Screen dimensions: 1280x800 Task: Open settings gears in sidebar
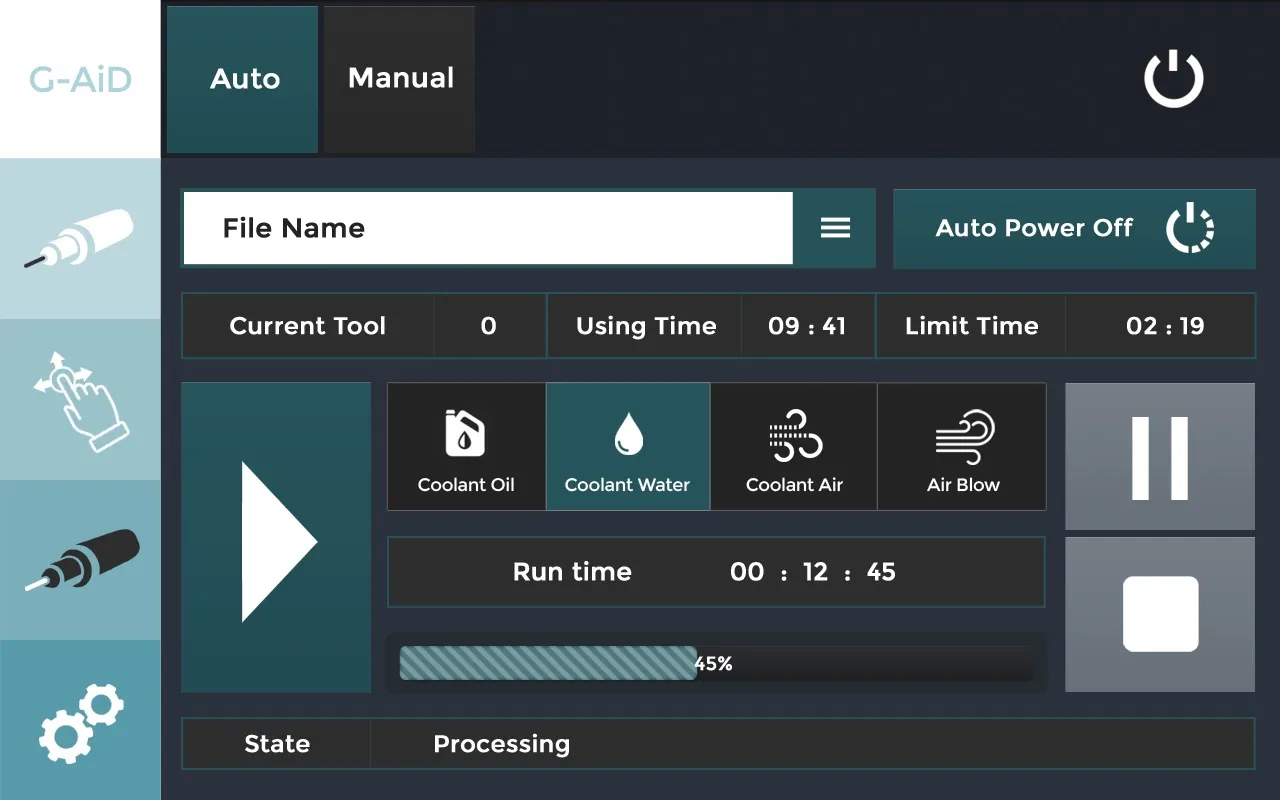(80, 720)
